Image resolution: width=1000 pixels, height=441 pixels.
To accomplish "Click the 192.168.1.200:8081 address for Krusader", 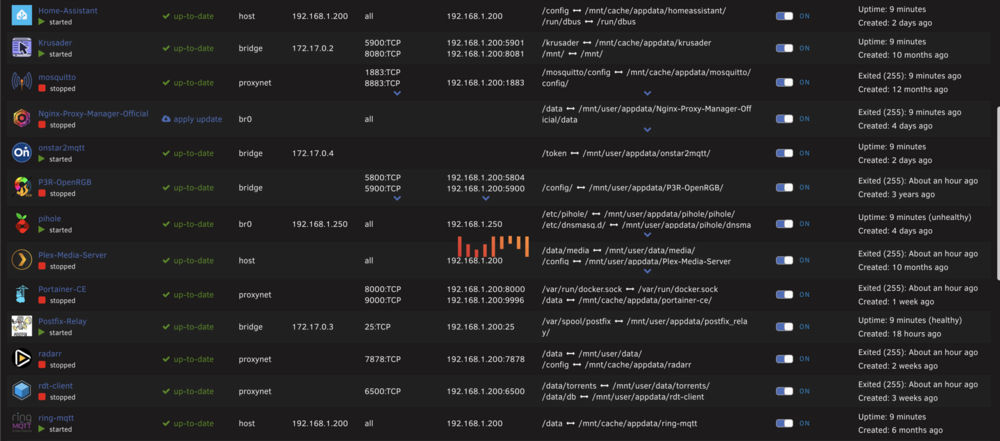I will tap(486, 54).
